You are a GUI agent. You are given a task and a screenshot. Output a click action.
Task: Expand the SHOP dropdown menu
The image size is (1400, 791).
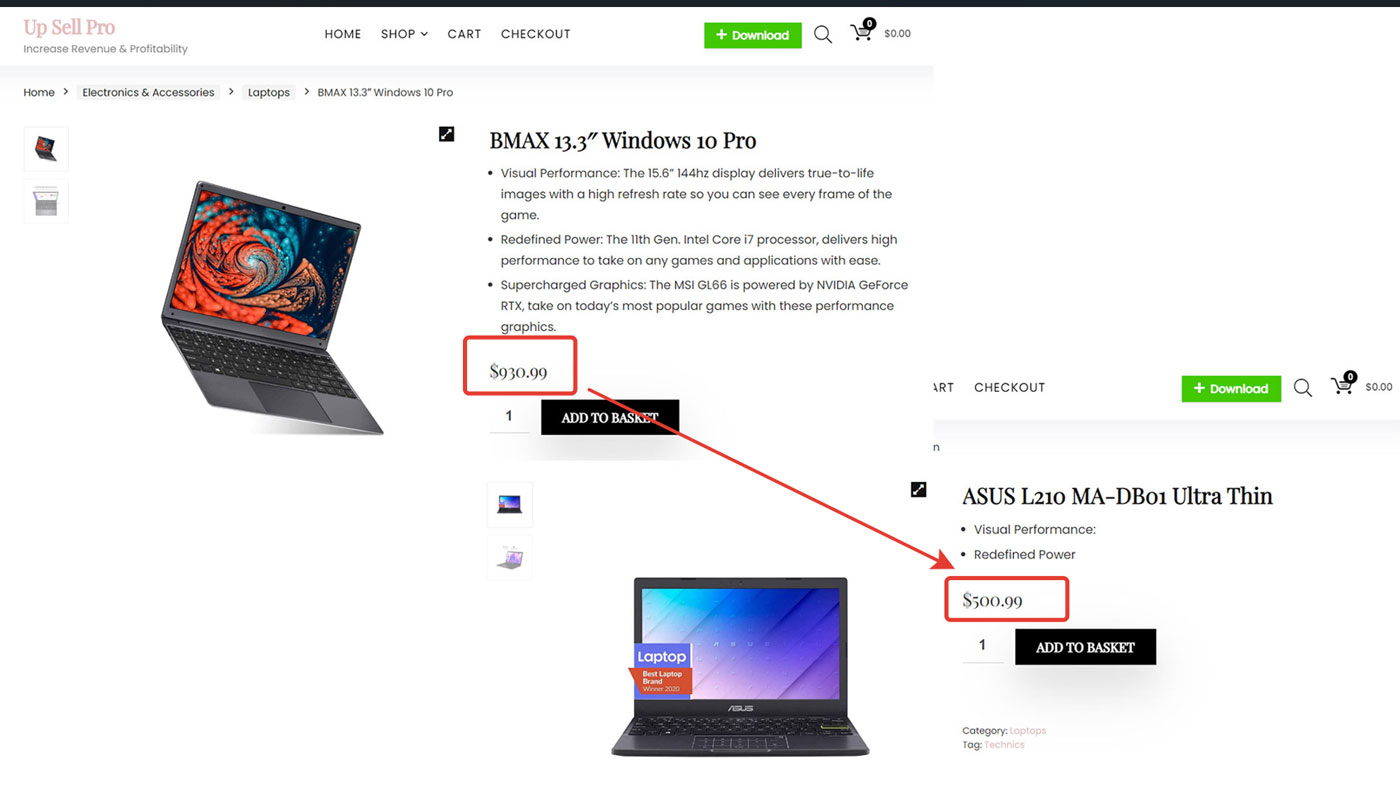tap(404, 34)
